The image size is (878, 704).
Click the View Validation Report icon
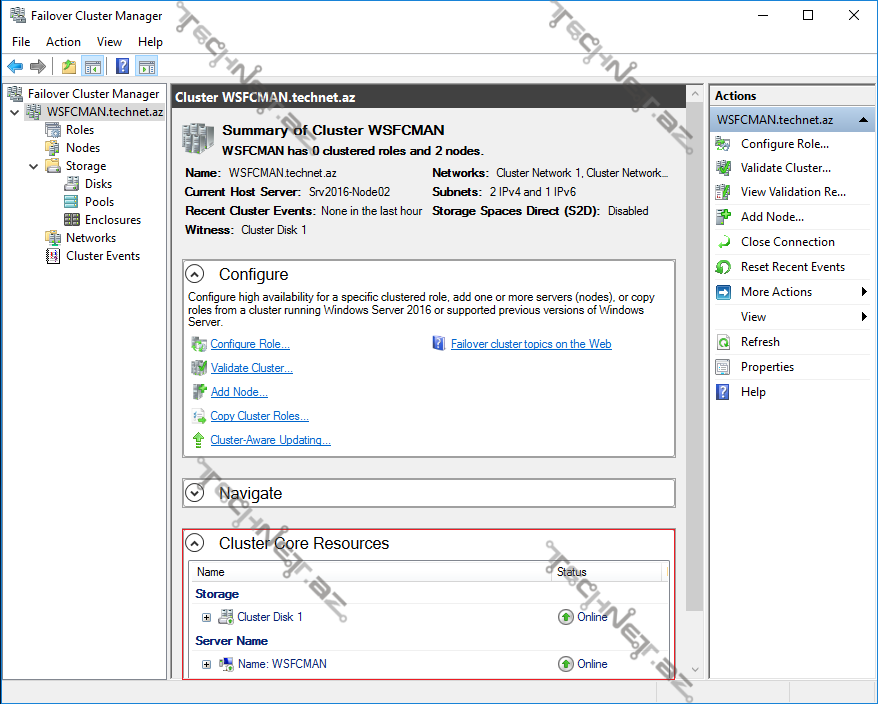click(722, 193)
